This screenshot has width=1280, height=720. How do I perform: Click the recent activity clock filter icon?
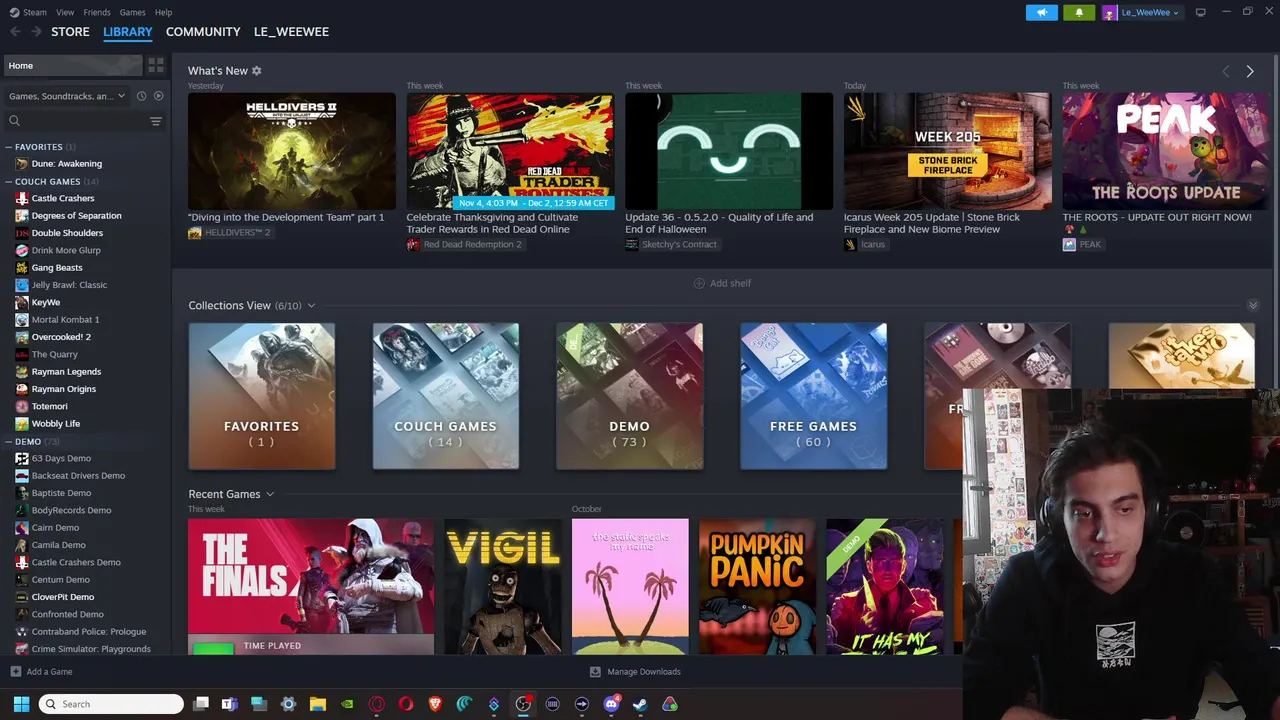coord(141,96)
